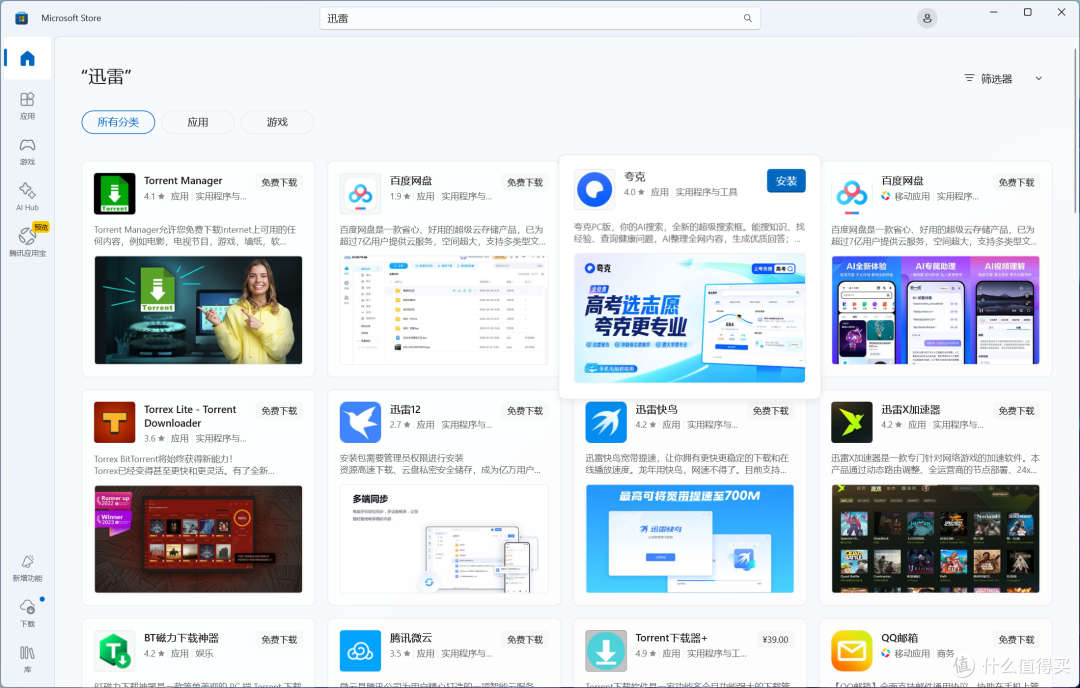Click 免费下载 for BT磁力下载神器
Viewport: 1080px width, 688px height.
tap(279, 640)
